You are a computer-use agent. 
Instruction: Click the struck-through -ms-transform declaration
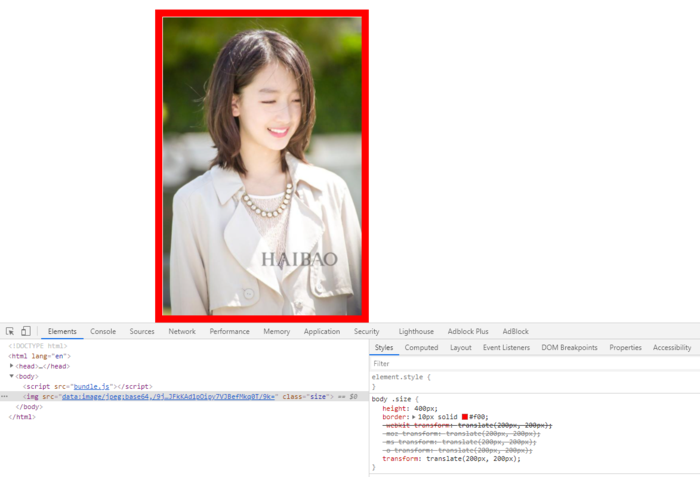[460, 442]
